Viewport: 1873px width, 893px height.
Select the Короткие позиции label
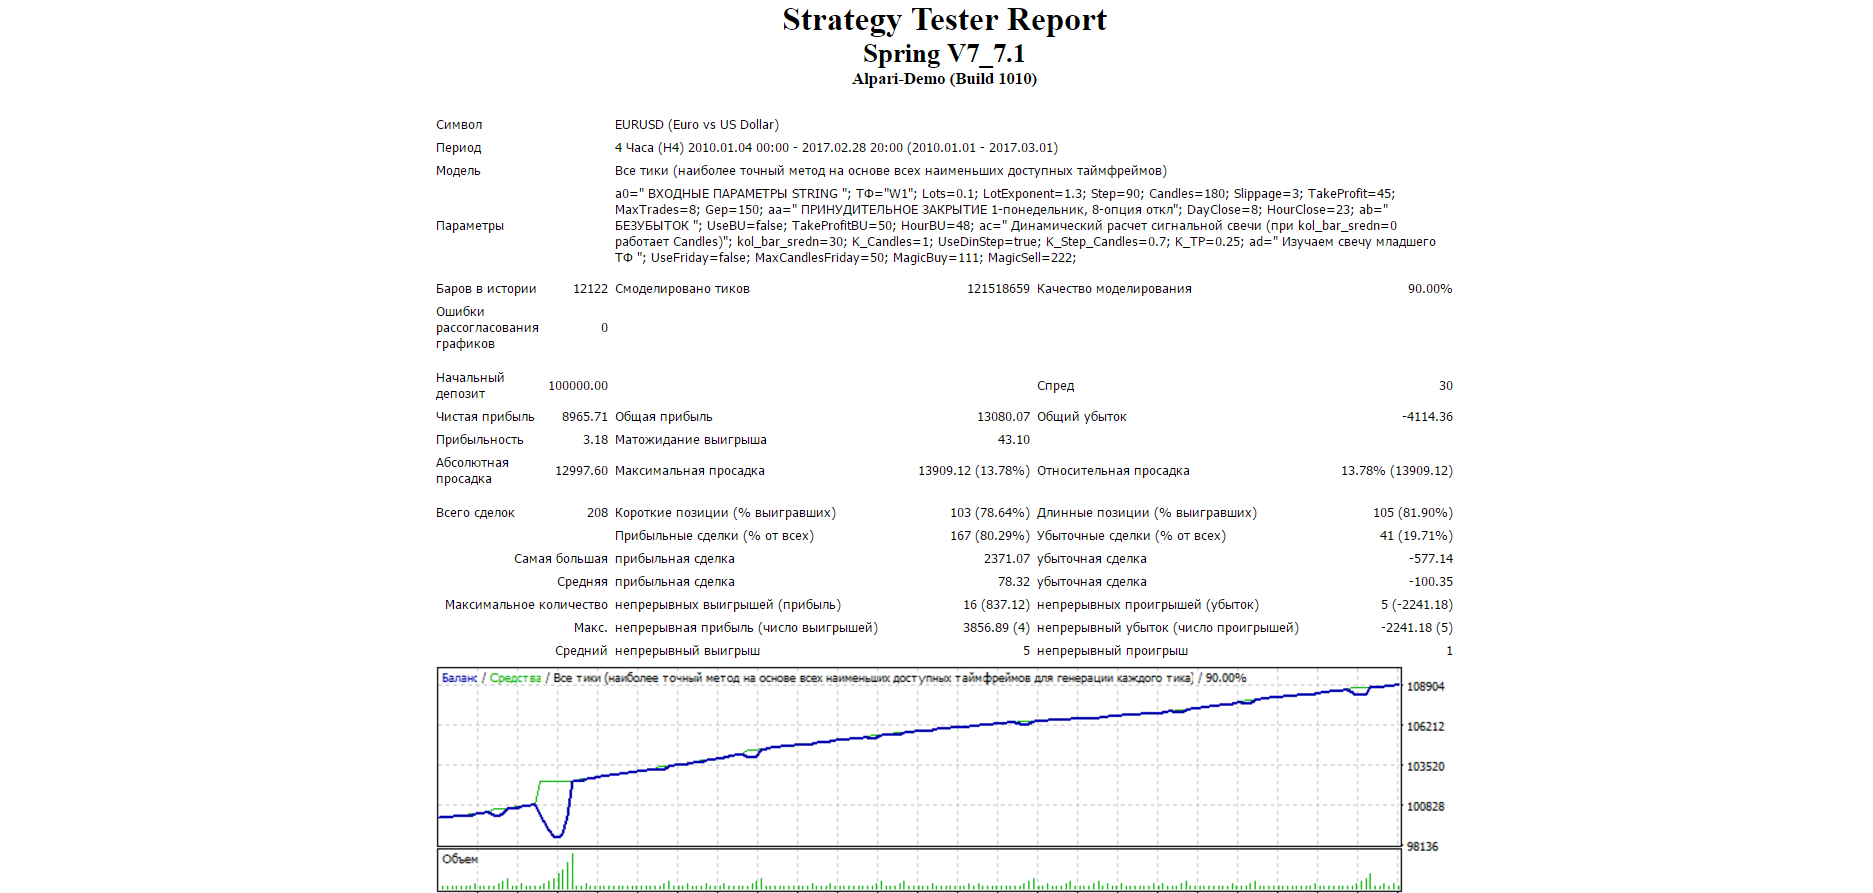click(x=725, y=513)
